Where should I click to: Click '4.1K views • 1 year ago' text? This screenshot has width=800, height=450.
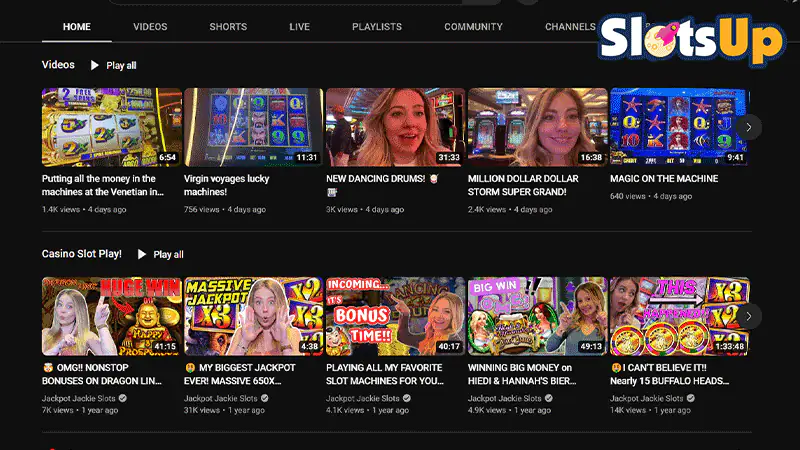367,410
